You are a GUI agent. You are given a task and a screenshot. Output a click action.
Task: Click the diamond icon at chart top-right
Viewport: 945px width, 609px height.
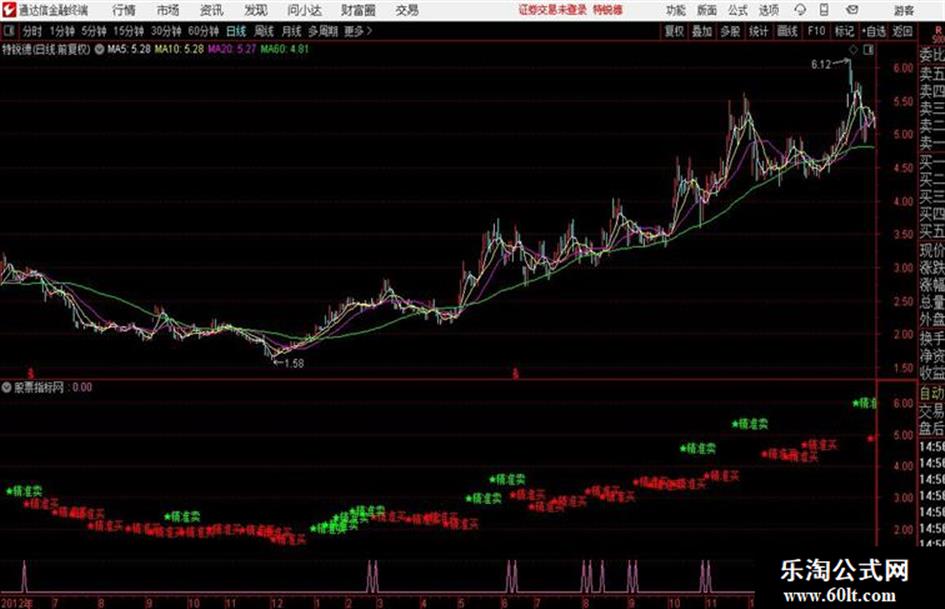(853, 50)
